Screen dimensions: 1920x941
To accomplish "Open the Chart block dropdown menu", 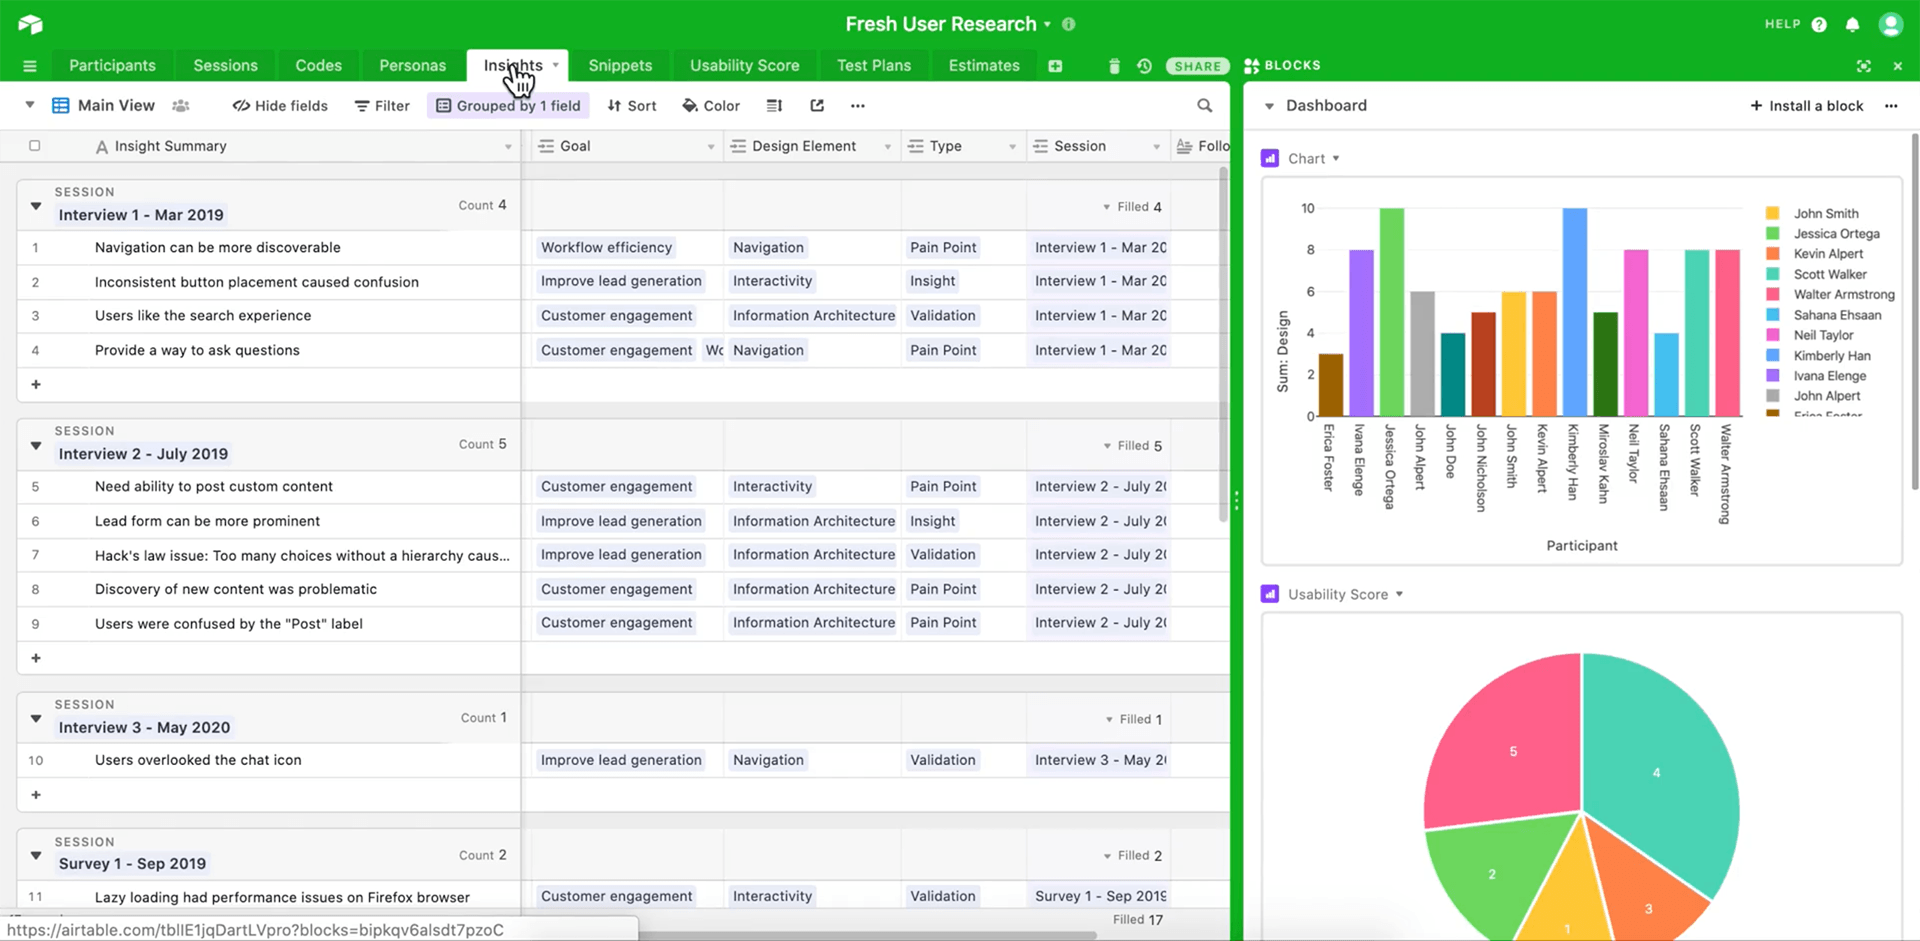I will pos(1336,159).
